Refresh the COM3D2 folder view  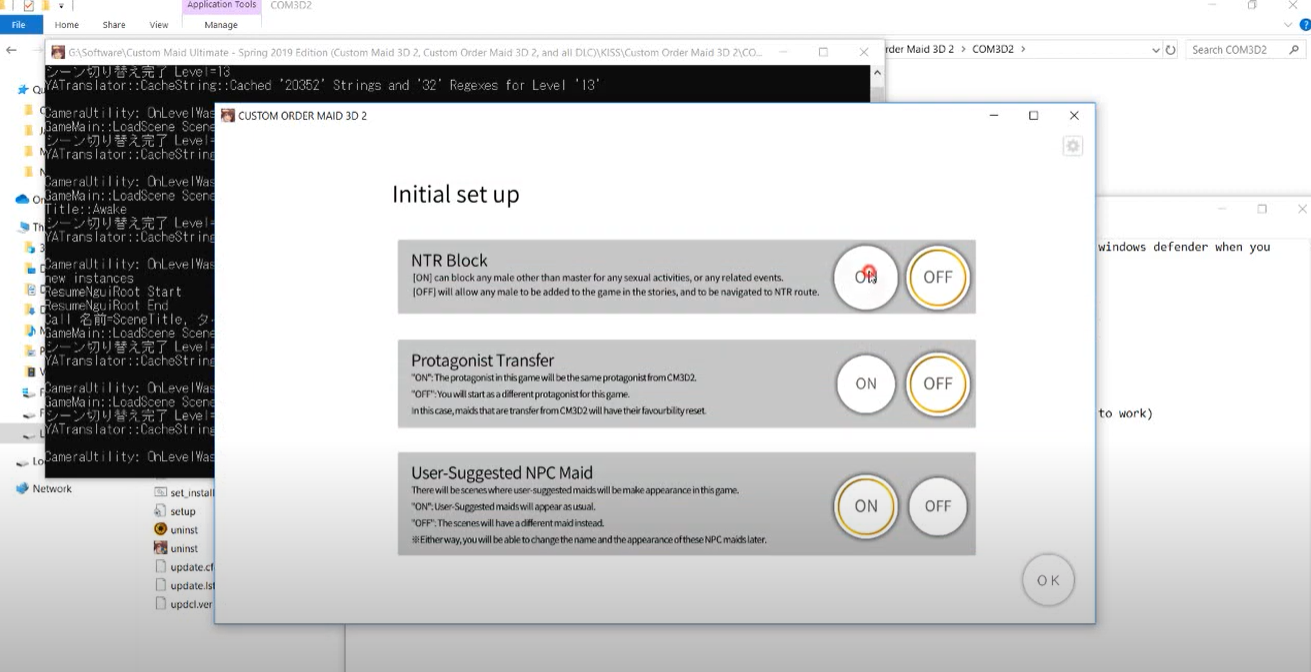pos(1171,49)
